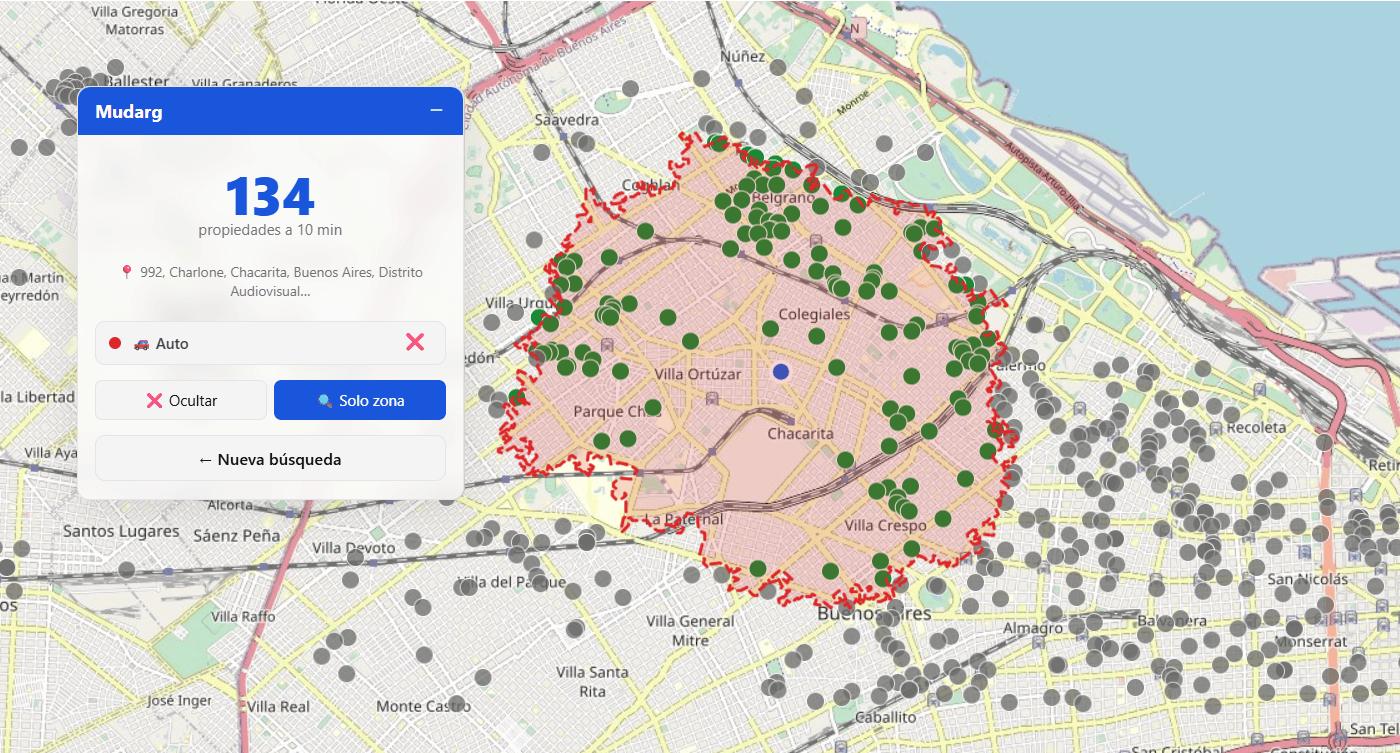Start a new search with Nueva búsqueda

click(270, 459)
